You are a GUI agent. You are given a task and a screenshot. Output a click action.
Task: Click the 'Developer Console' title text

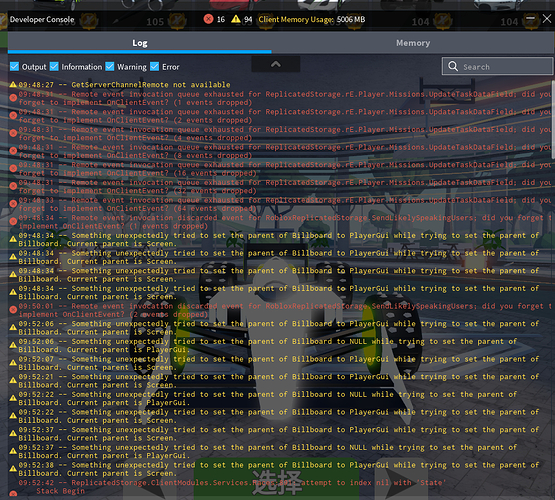pyautogui.click(x=42, y=19)
